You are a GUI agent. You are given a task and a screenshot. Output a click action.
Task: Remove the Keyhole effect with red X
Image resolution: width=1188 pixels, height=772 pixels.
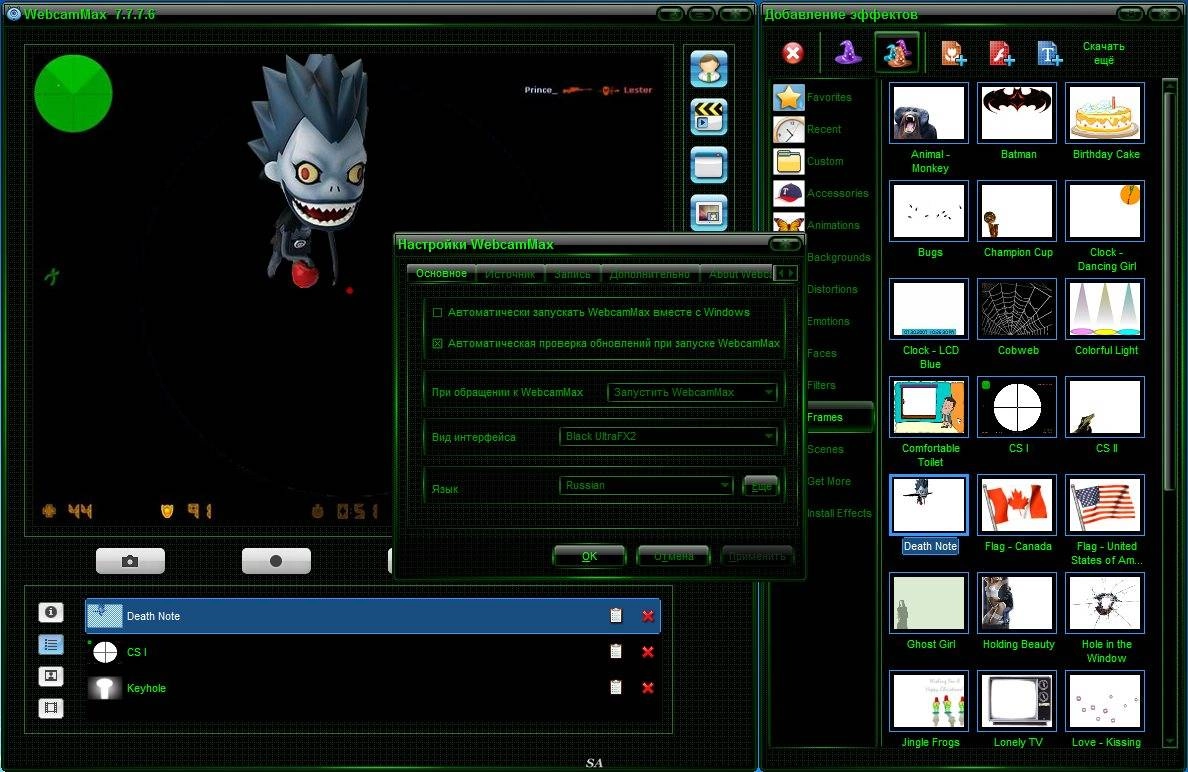pyautogui.click(x=648, y=688)
